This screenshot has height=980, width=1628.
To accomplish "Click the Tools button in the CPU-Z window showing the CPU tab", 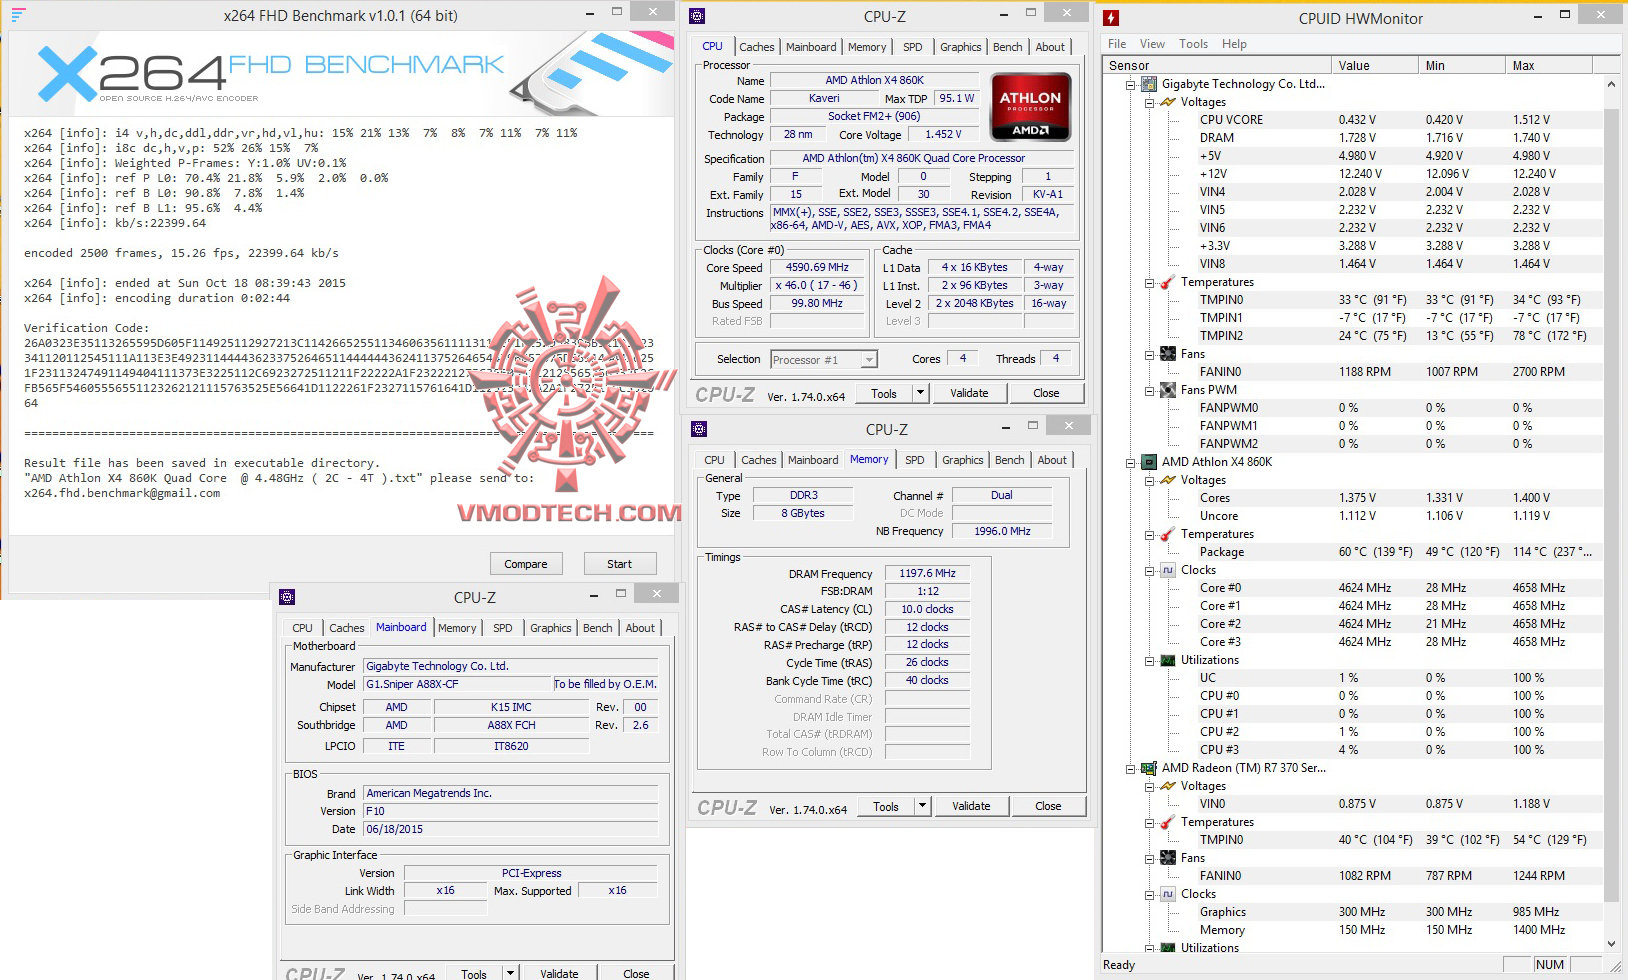I will tap(884, 393).
